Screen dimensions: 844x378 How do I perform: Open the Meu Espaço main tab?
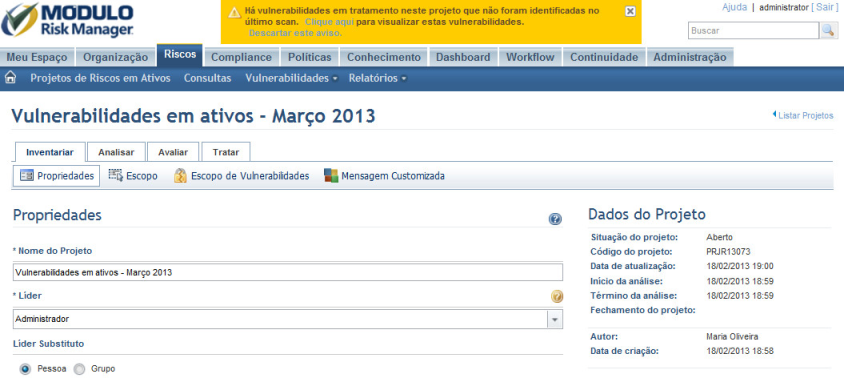[x=37, y=57]
